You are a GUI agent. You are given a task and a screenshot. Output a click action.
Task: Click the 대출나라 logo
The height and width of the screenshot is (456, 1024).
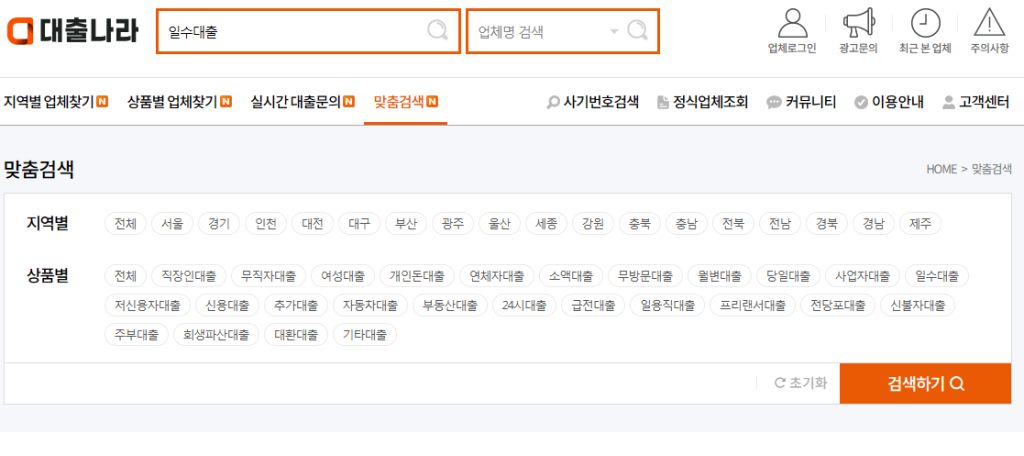tap(72, 31)
